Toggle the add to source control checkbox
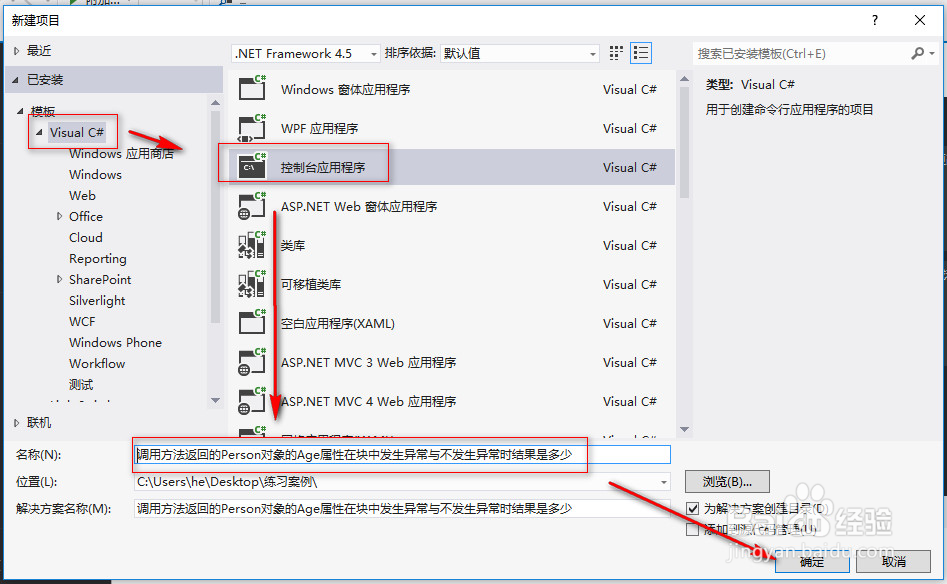The image size is (947, 584). coord(692,530)
